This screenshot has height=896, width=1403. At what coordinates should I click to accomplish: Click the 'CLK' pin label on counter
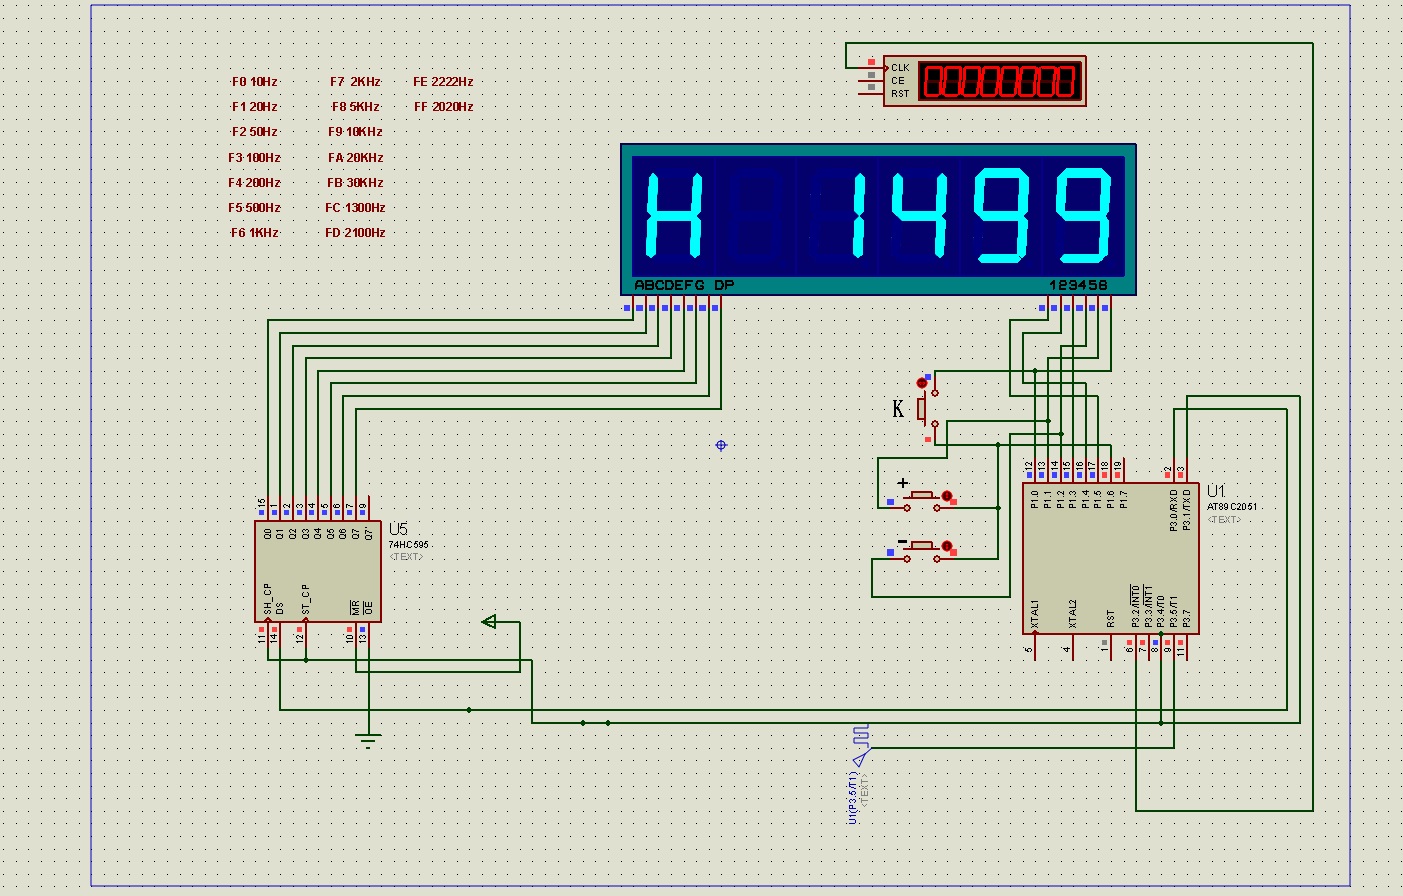(900, 68)
